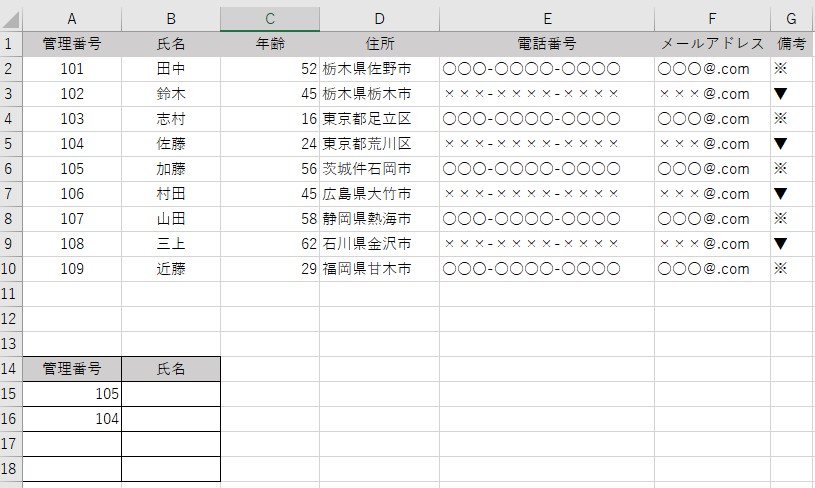This screenshot has height=488, width=815.
Task: Select address cell 東京都荒川区
Action: click(x=379, y=144)
